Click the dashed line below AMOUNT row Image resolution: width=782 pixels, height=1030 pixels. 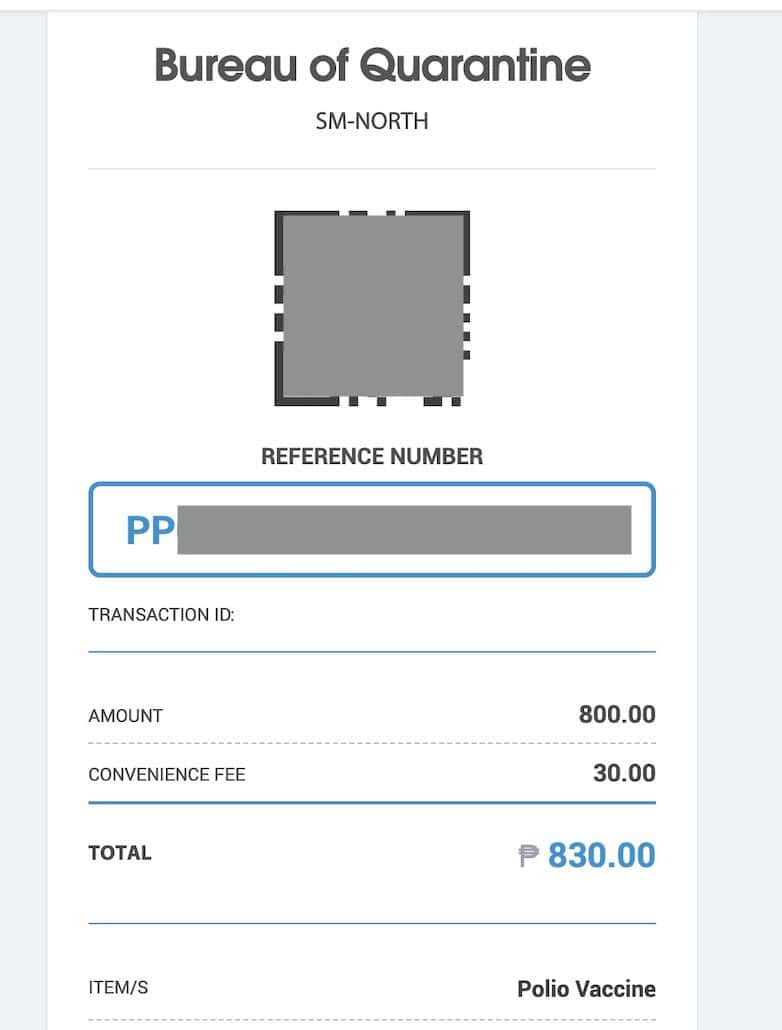[x=372, y=743]
